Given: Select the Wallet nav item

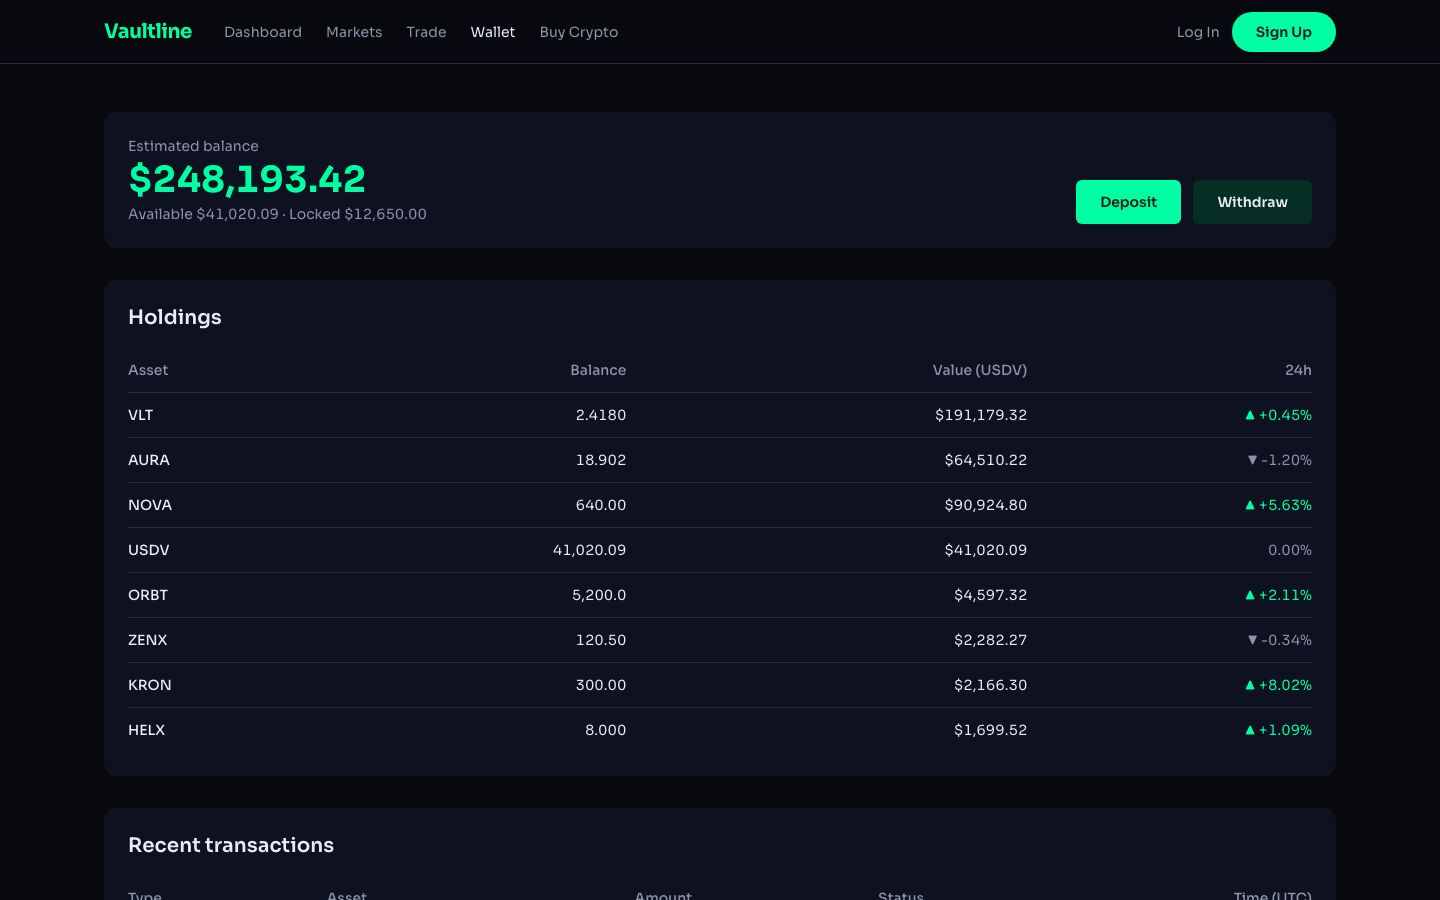Looking at the screenshot, I should pyautogui.click(x=493, y=32).
